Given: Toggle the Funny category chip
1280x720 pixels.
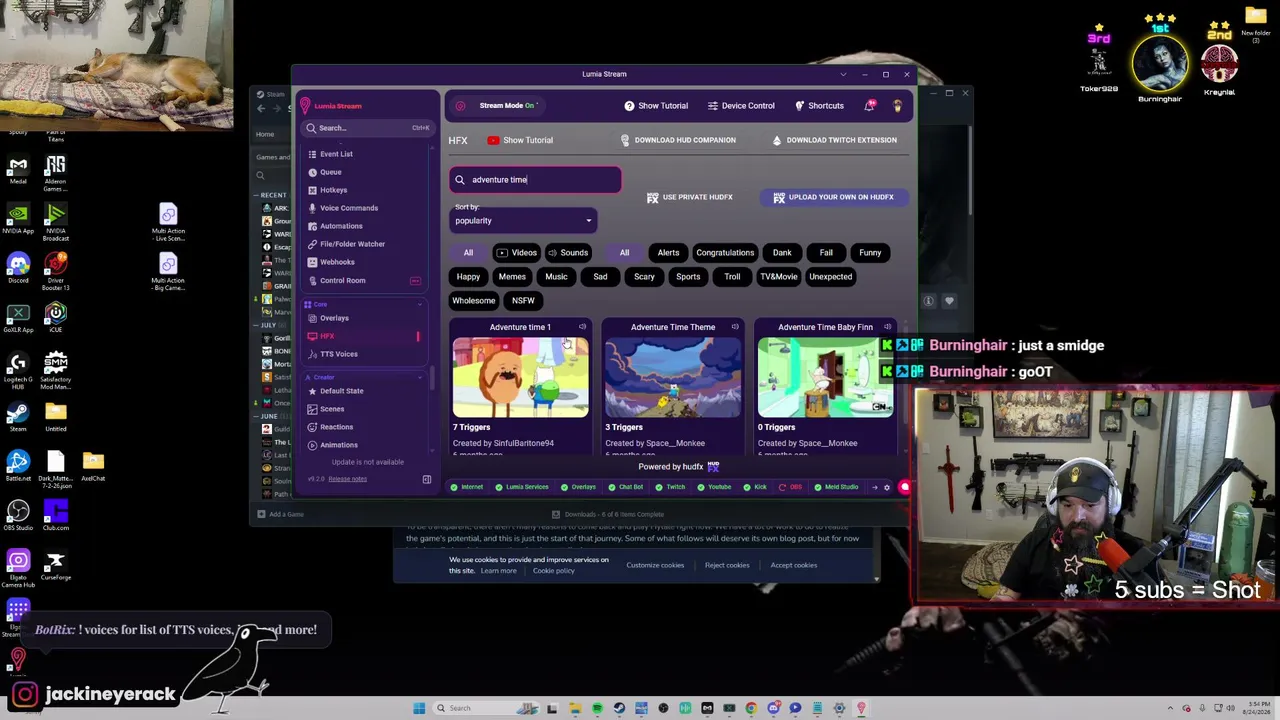Looking at the screenshot, I should (x=870, y=253).
